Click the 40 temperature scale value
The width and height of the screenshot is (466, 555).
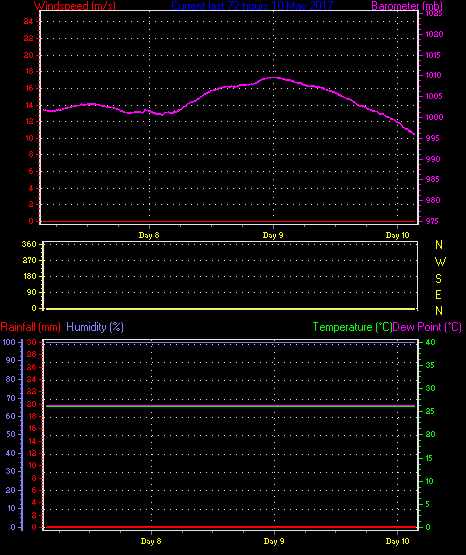(430, 342)
